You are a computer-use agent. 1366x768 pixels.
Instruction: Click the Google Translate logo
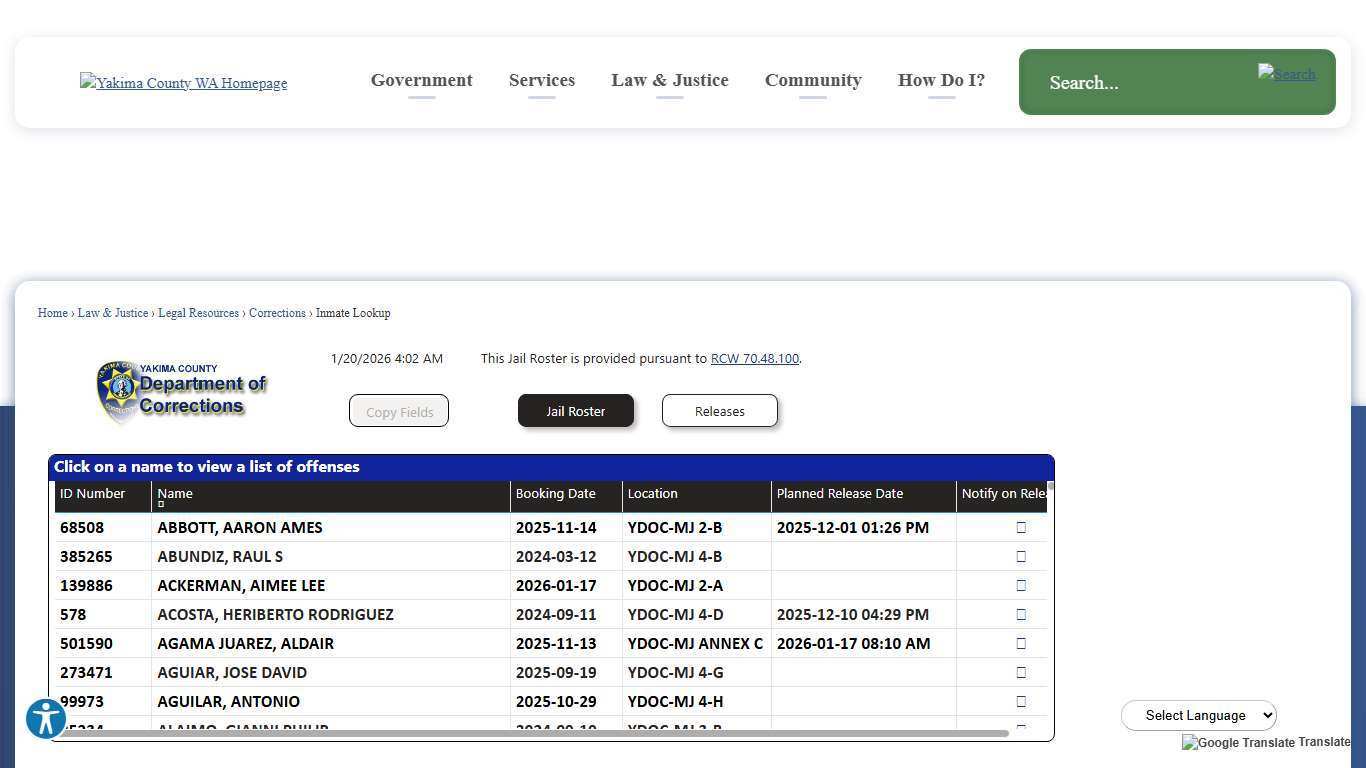[1237, 743]
